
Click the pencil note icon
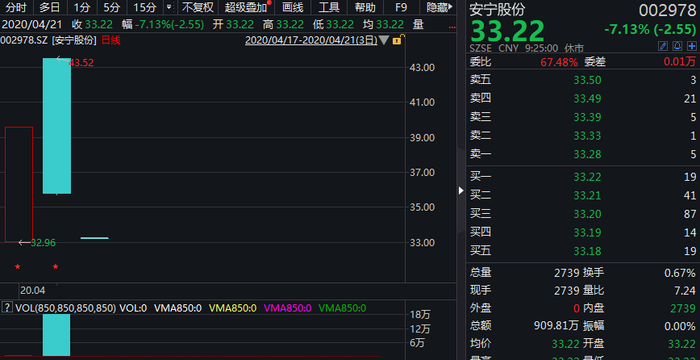[x=663, y=46]
